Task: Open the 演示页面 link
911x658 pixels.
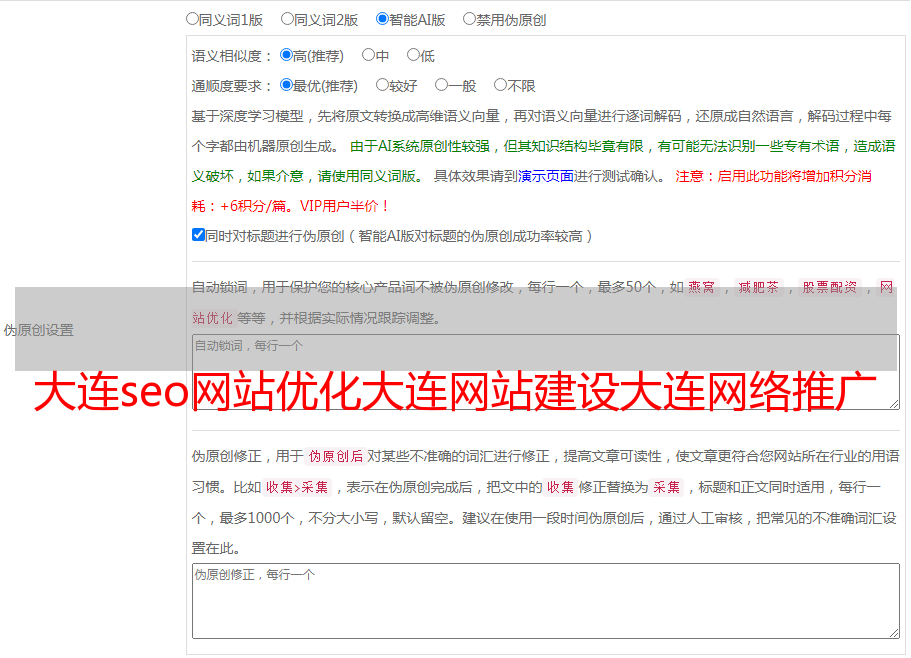Action: click(546, 176)
